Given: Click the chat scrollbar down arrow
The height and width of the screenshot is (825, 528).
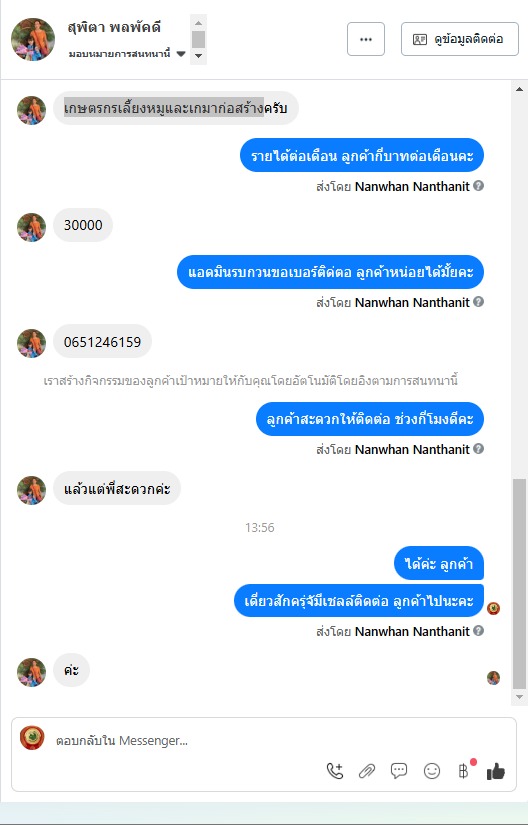Looking at the screenshot, I should tap(520, 697).
